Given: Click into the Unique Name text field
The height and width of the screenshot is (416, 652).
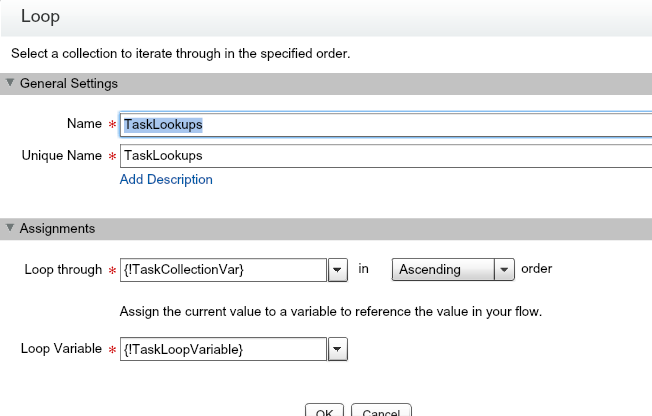Looking at the screenshot, I should [385, 156].
